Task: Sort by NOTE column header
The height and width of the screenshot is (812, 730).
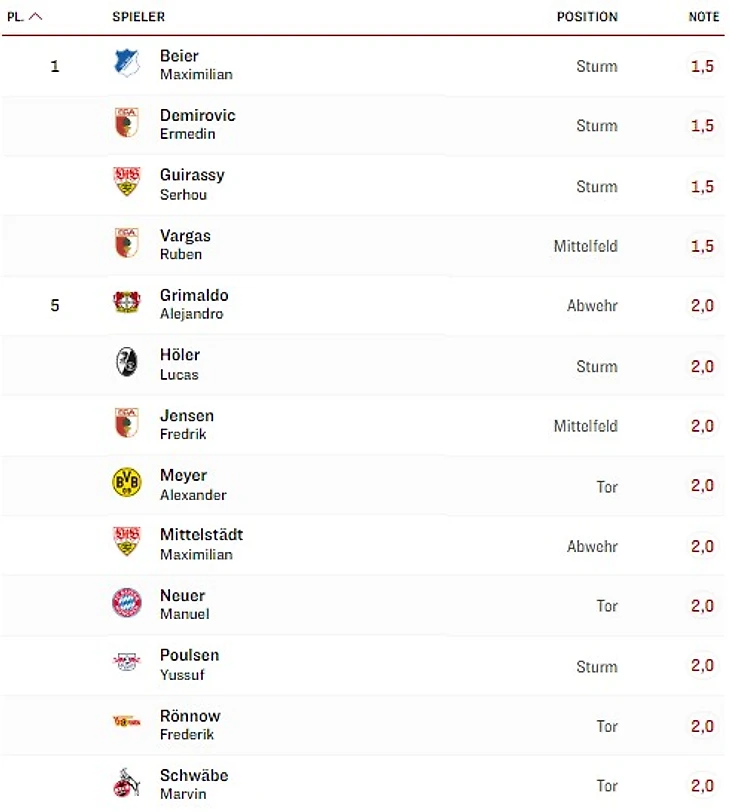Action: 703,17
